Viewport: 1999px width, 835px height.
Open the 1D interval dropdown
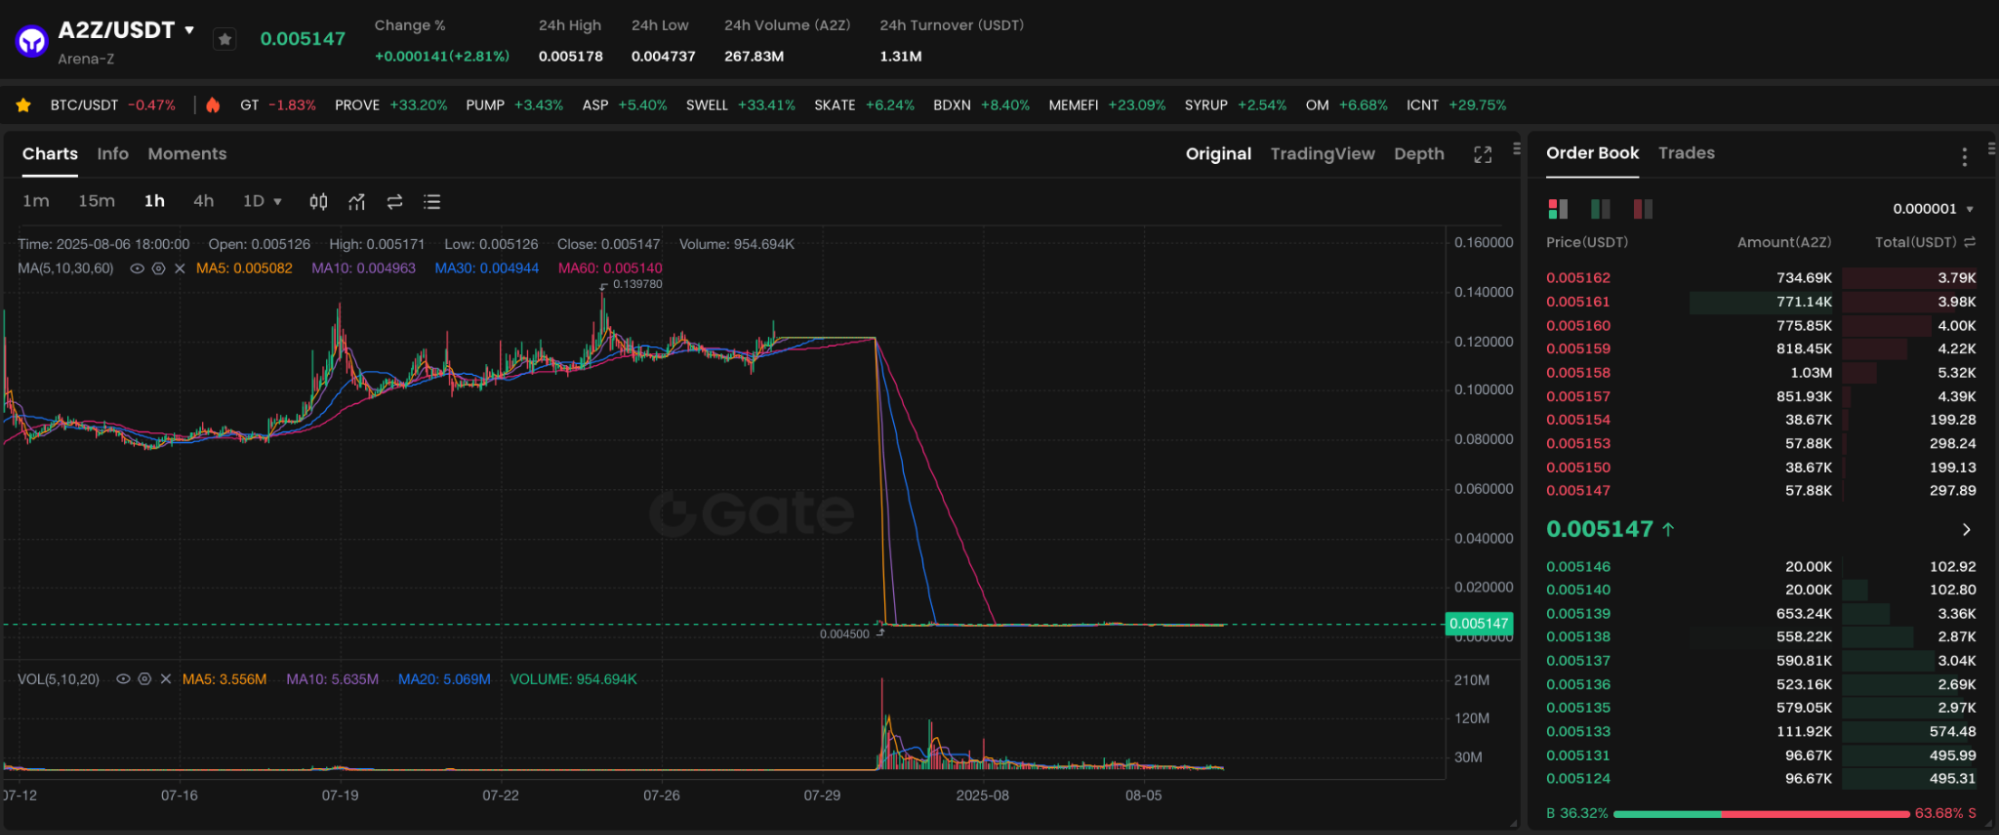tap(262, 201)
